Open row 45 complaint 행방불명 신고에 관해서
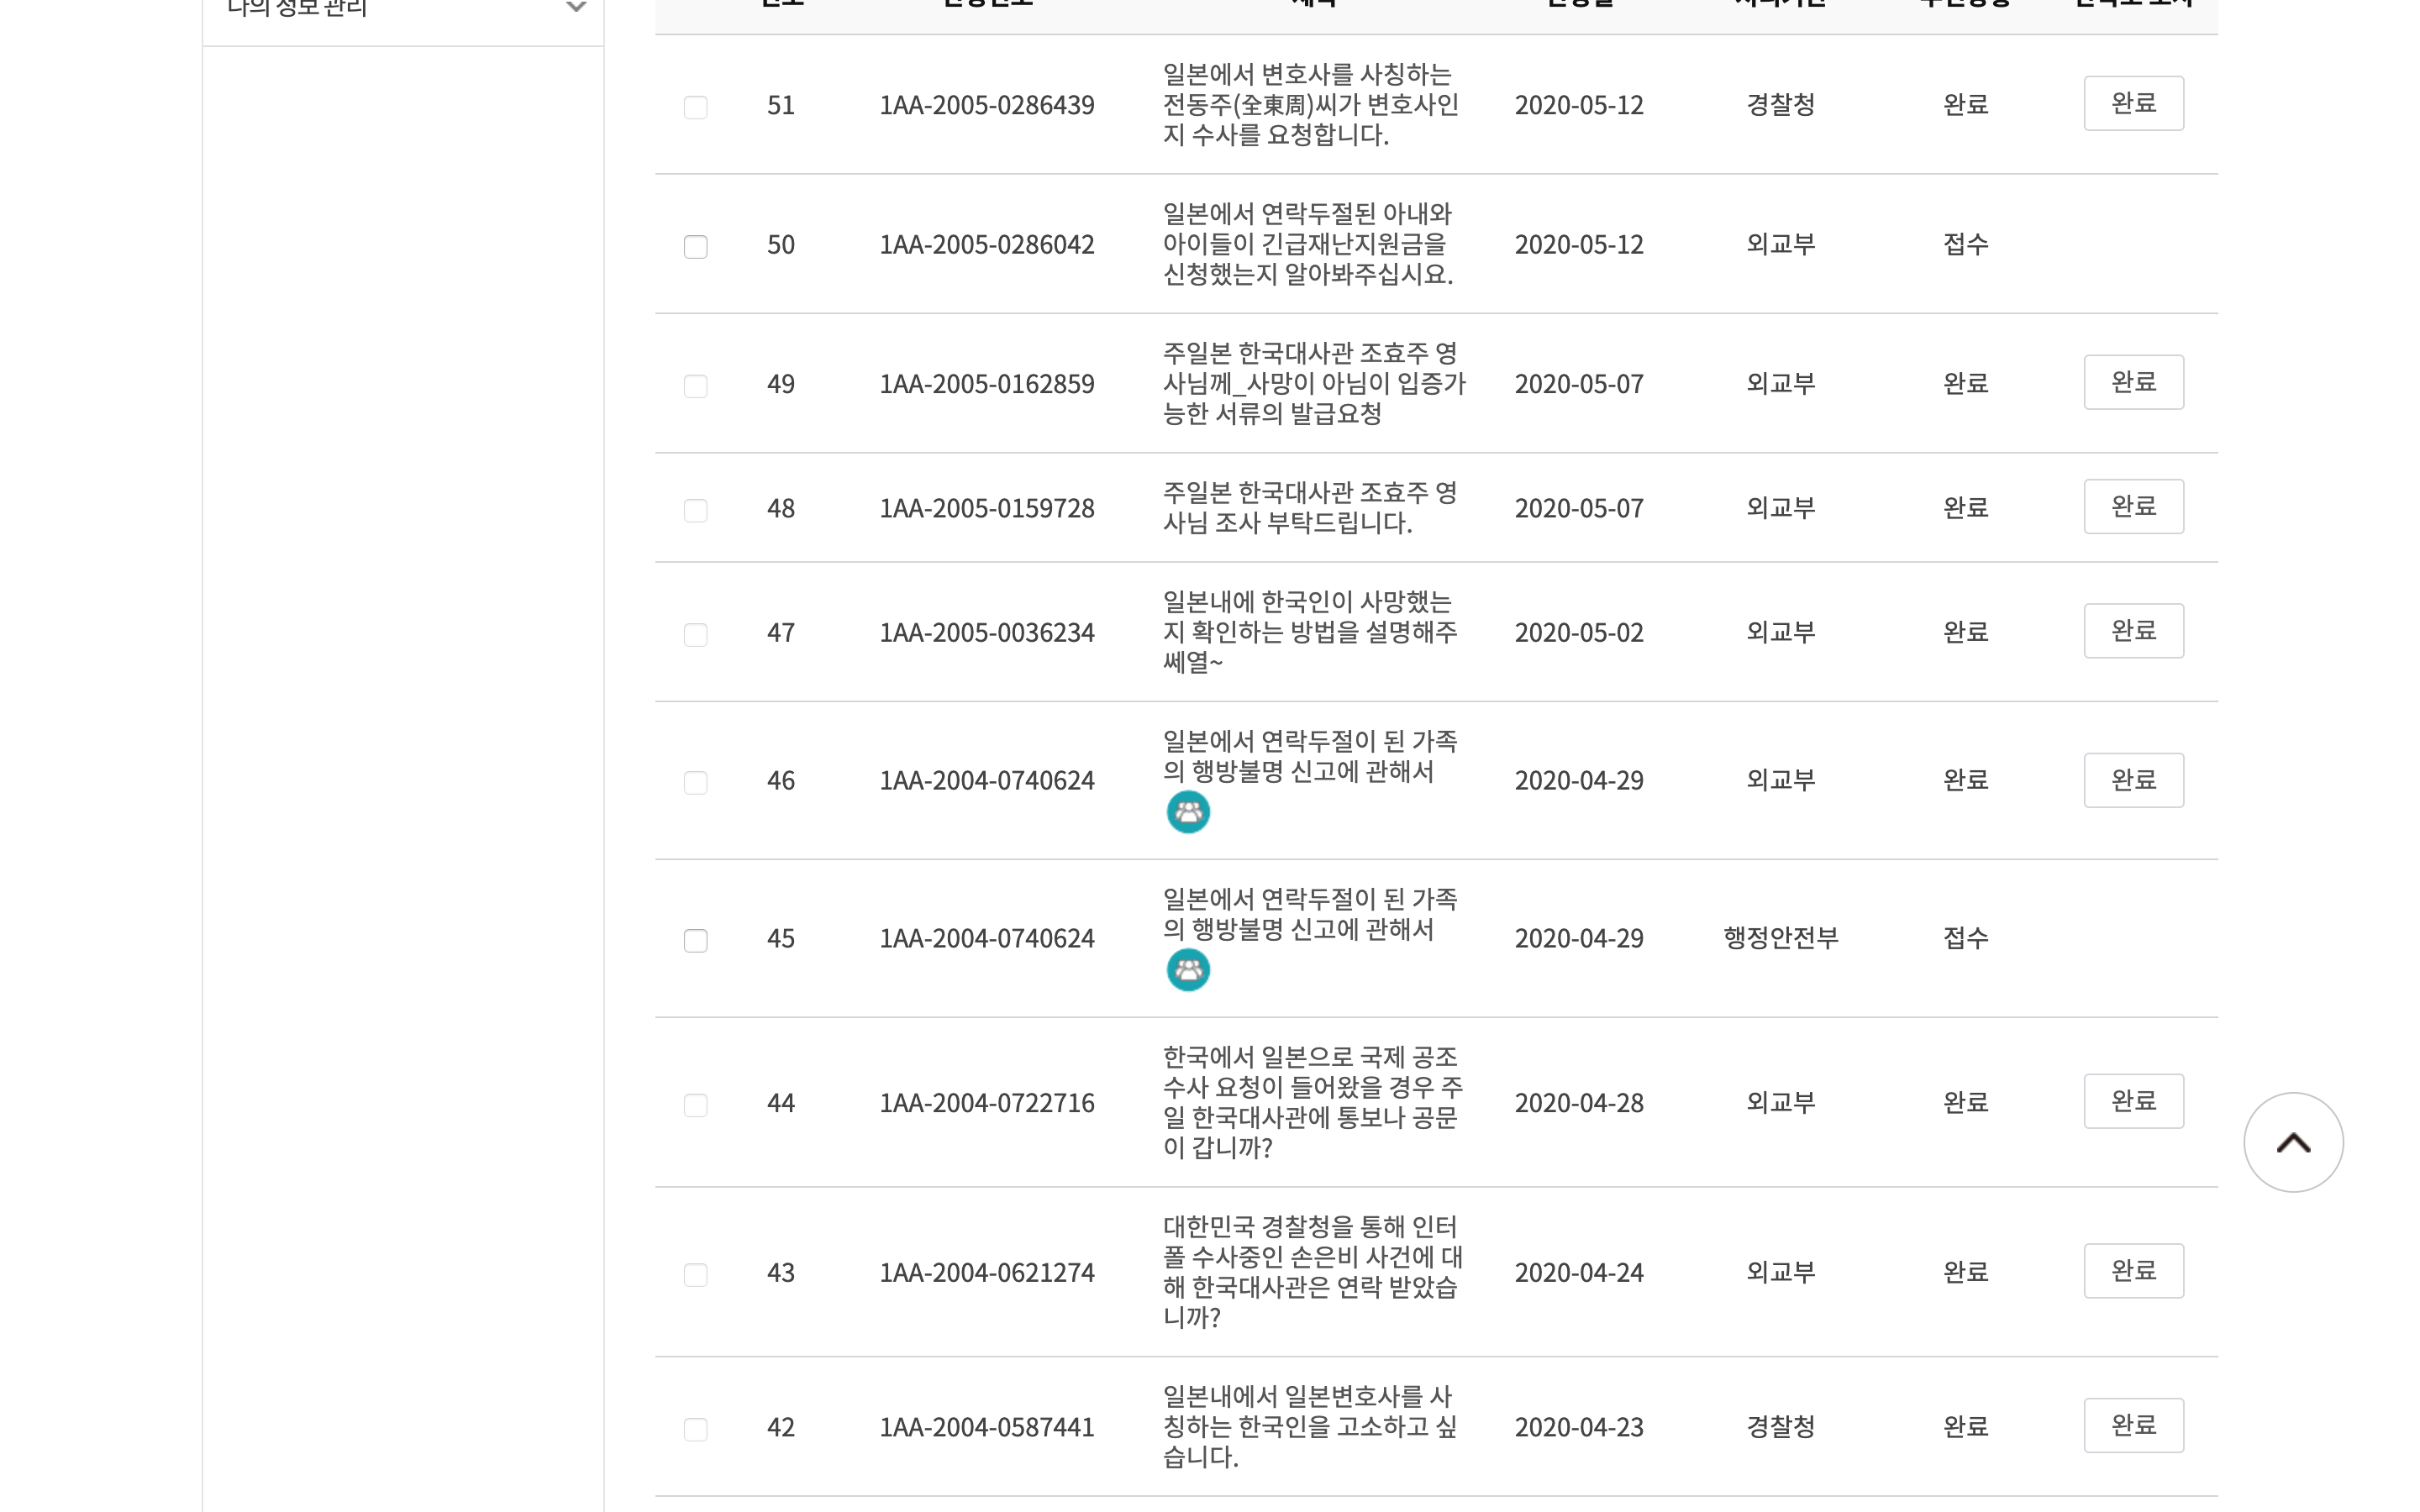2420x1512 pixels. (x=1310, y=915)
